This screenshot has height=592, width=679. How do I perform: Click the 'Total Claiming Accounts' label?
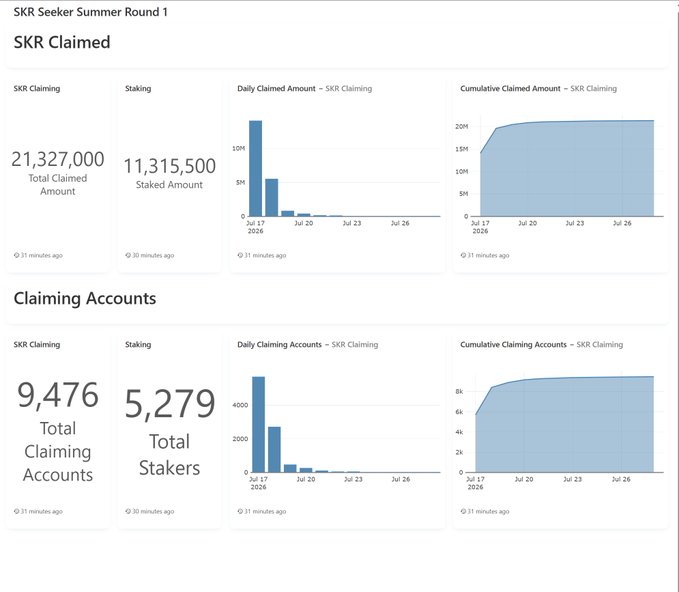[58, 452]
